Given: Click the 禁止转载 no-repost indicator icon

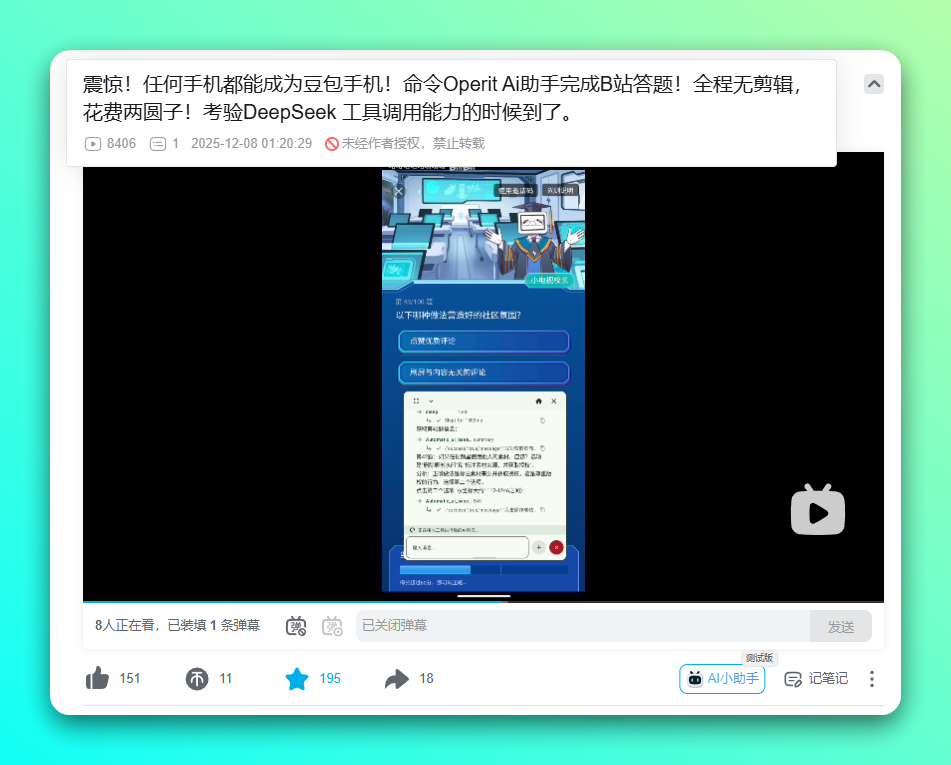Looking at the screenshot, I should [x=332, y=143].
